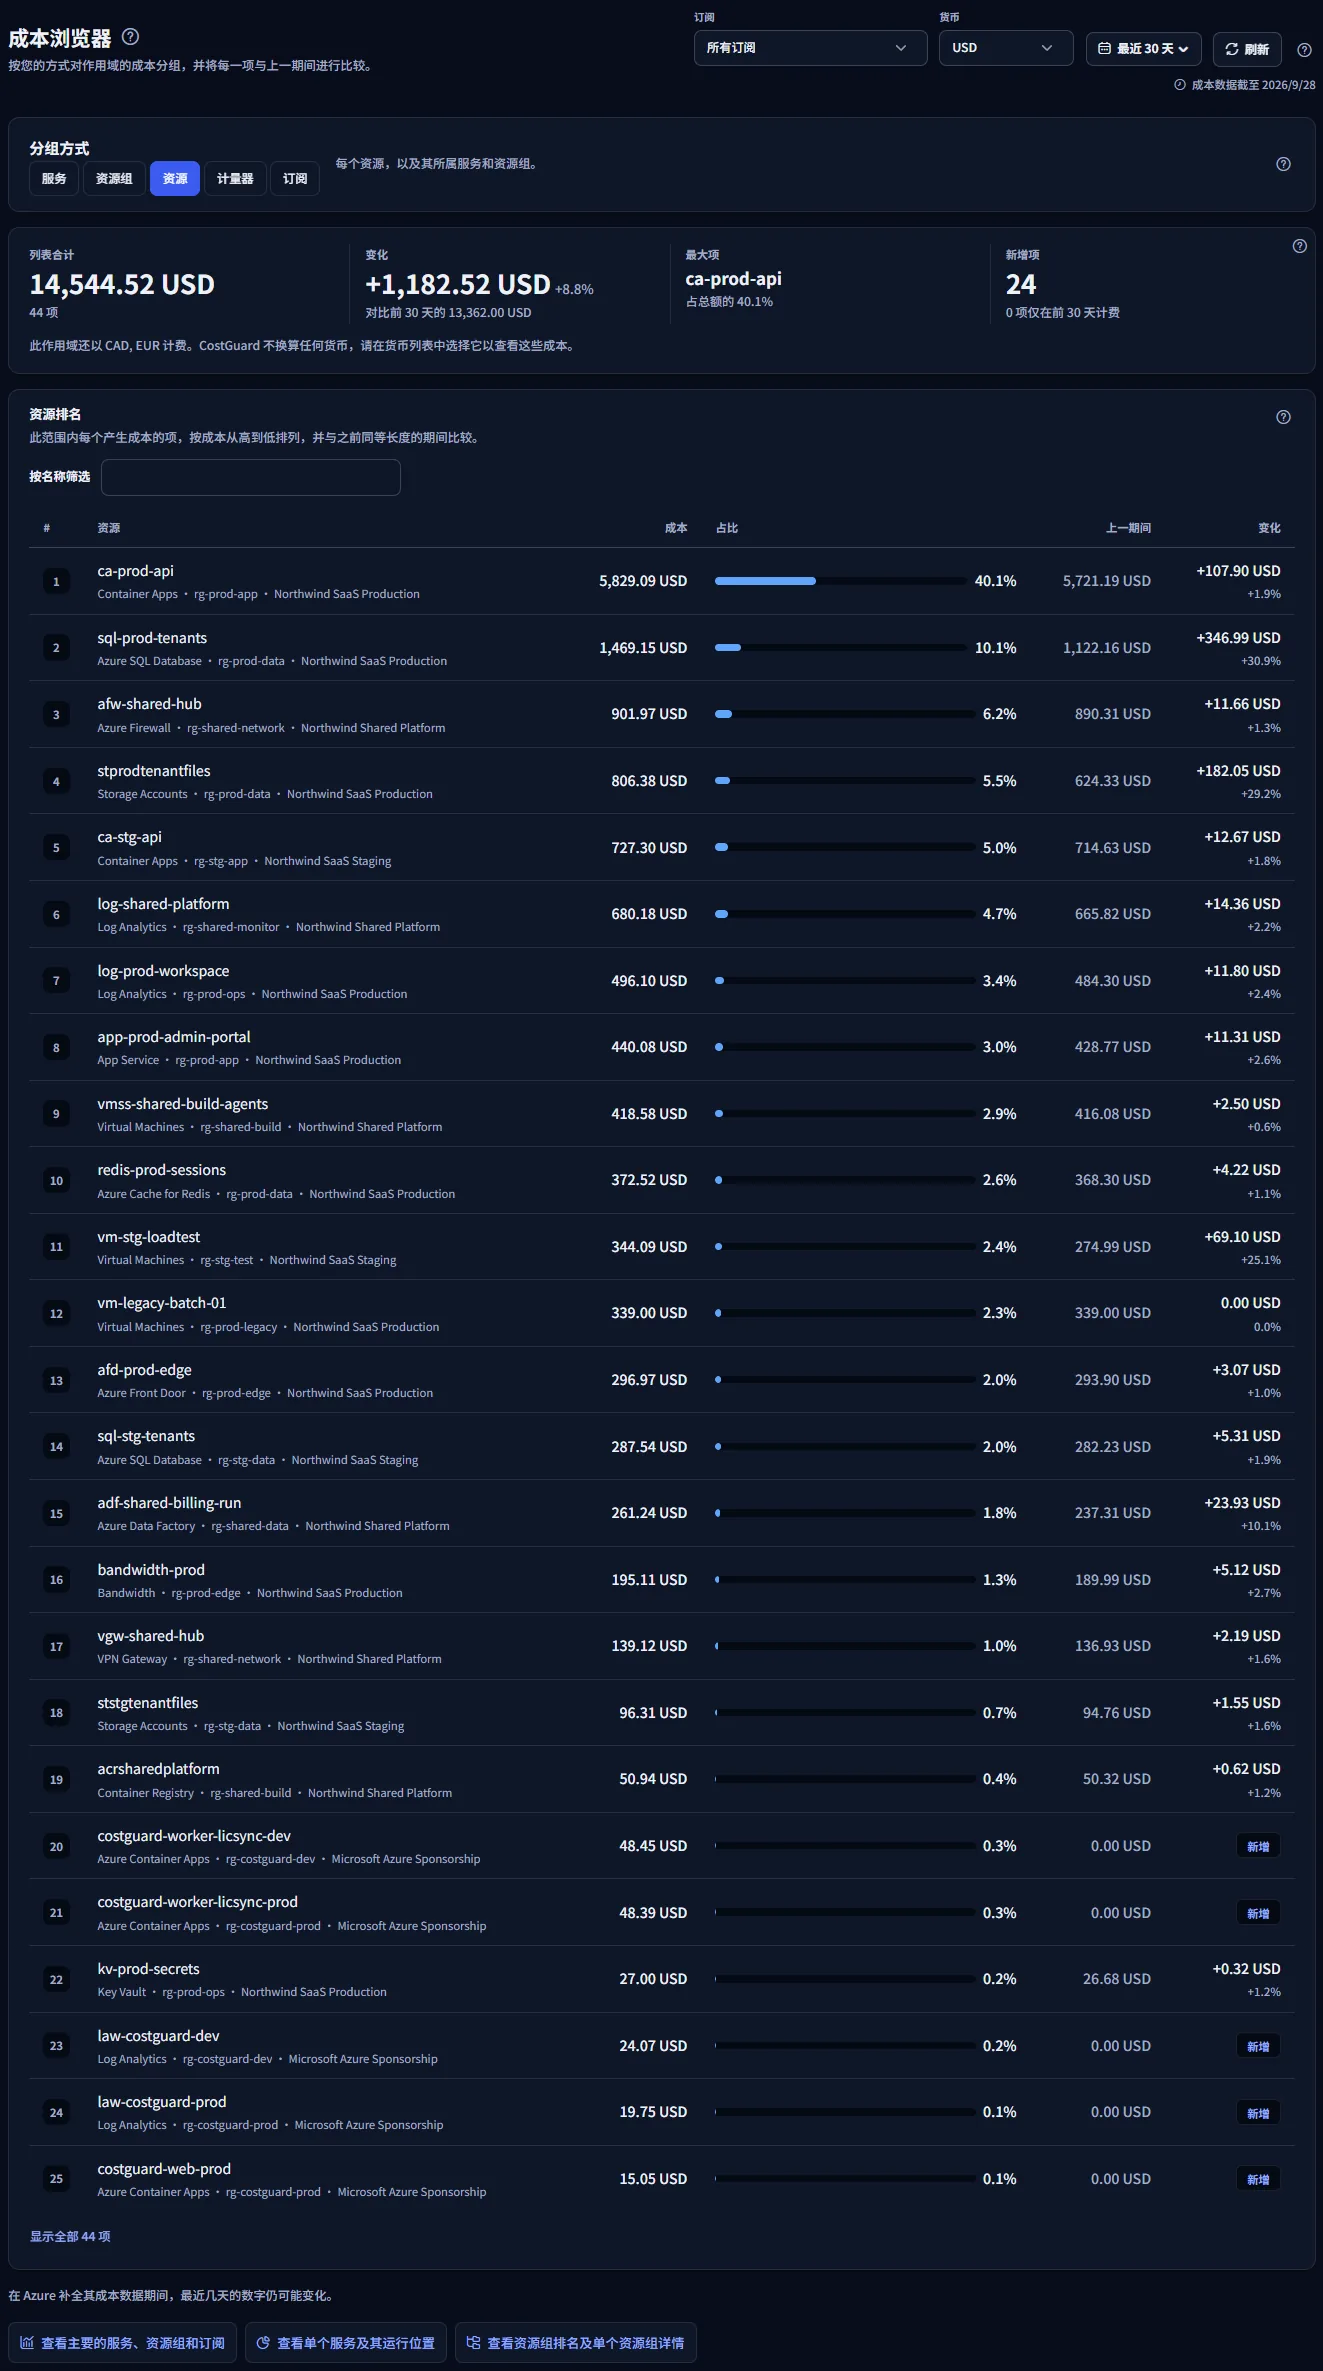
Task: Open help icon in summary totals card
Action: [x=1299, y=246]
